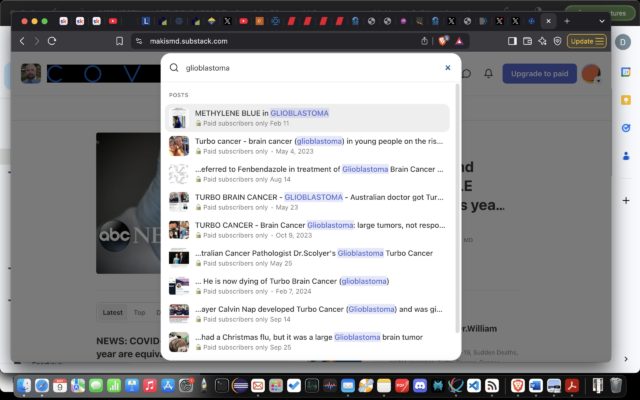Open Music app in the Dock

click(x=150, y=385)
